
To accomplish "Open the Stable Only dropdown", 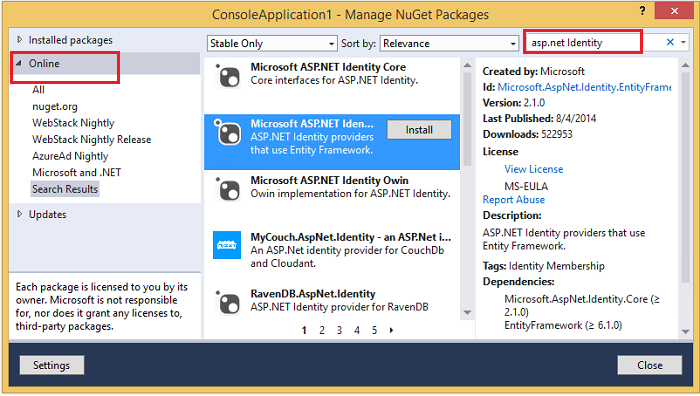I will [x=272, y=43].
